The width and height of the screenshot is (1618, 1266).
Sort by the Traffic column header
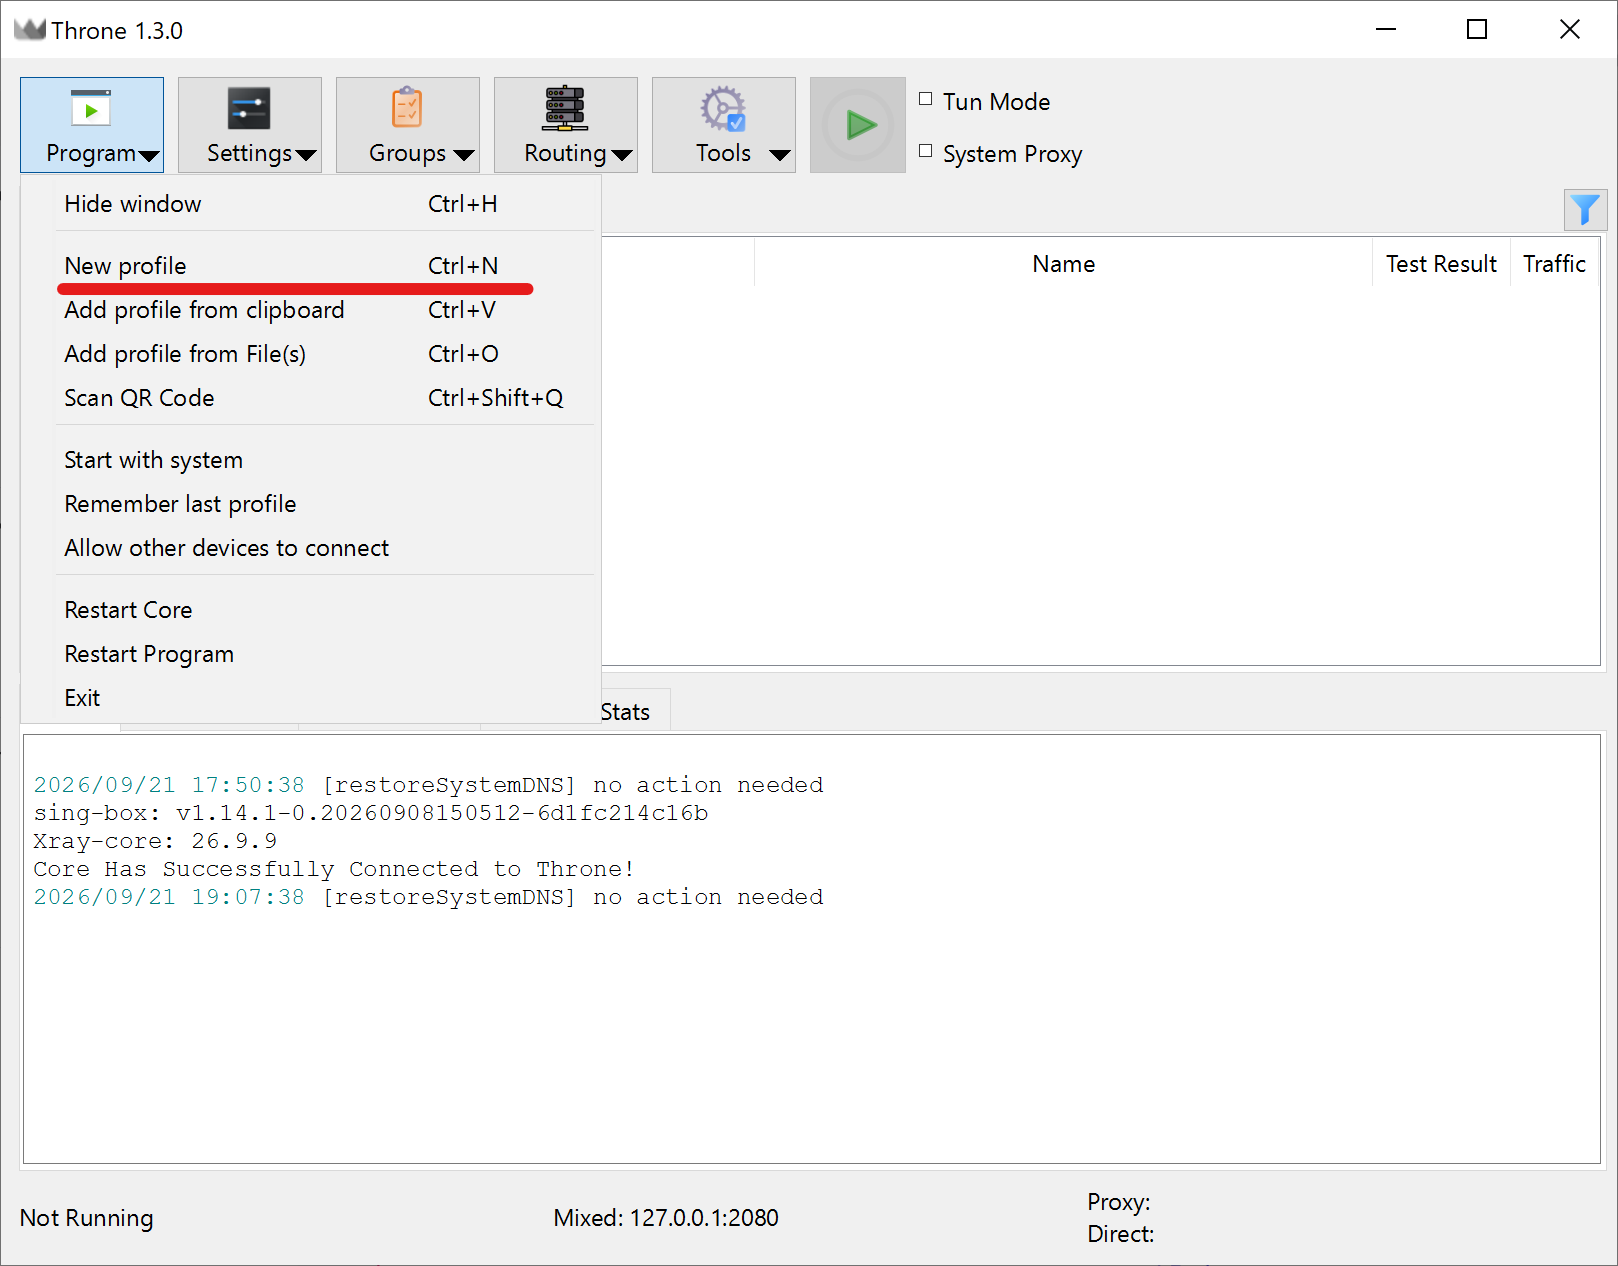click(1554, 264)
